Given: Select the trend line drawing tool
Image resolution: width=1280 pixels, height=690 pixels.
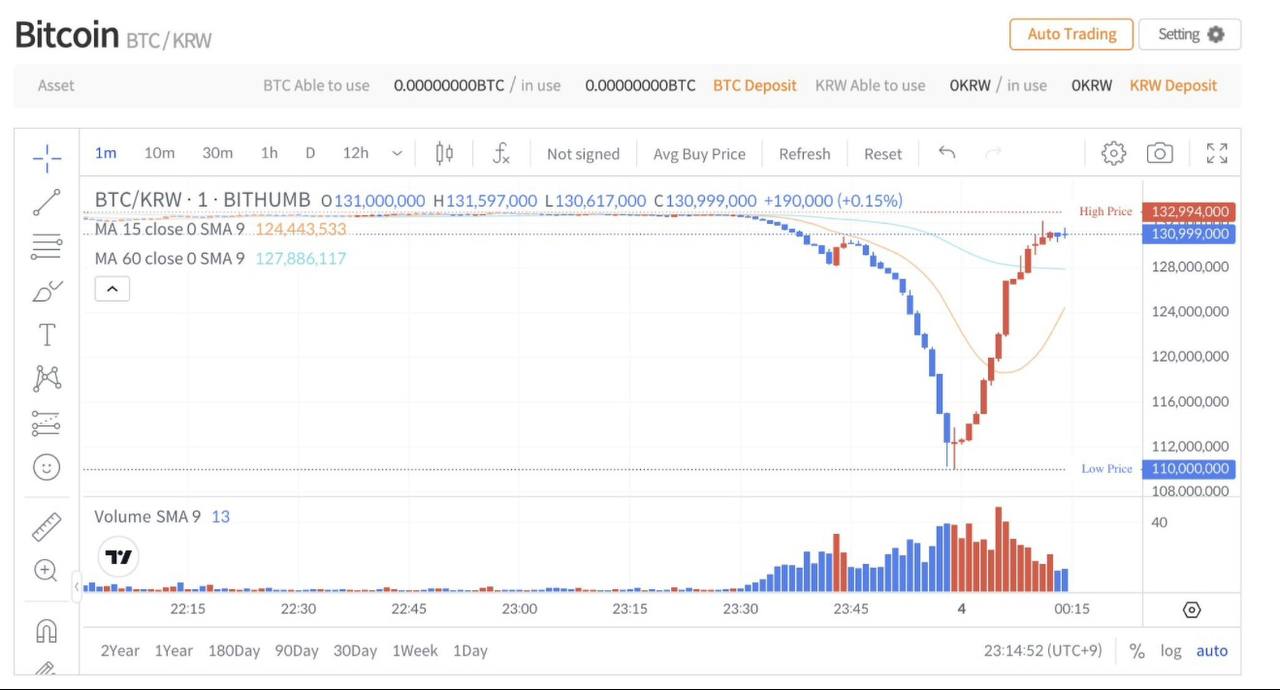Looking at the screenshot, I should pyautogui.click(x=46, y=202).
